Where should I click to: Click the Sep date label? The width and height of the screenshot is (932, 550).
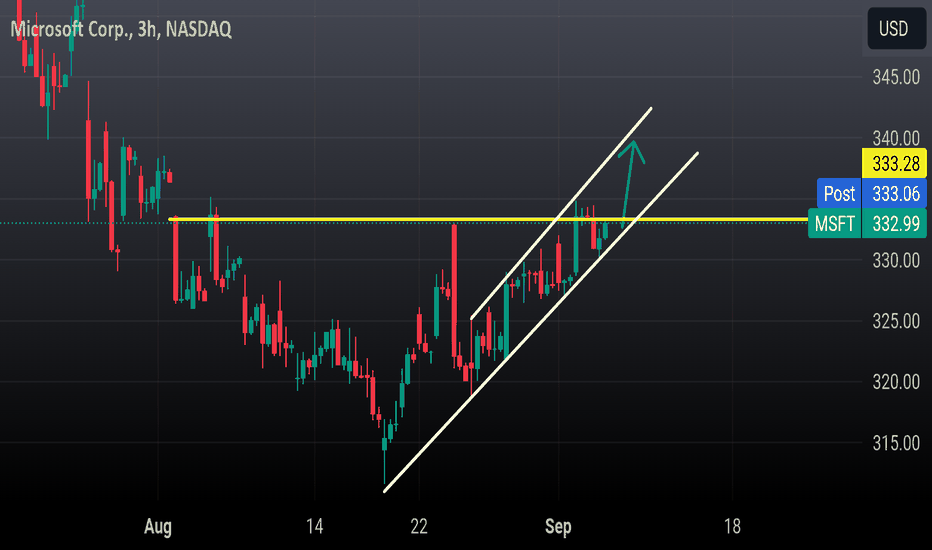tap(558, 527)
